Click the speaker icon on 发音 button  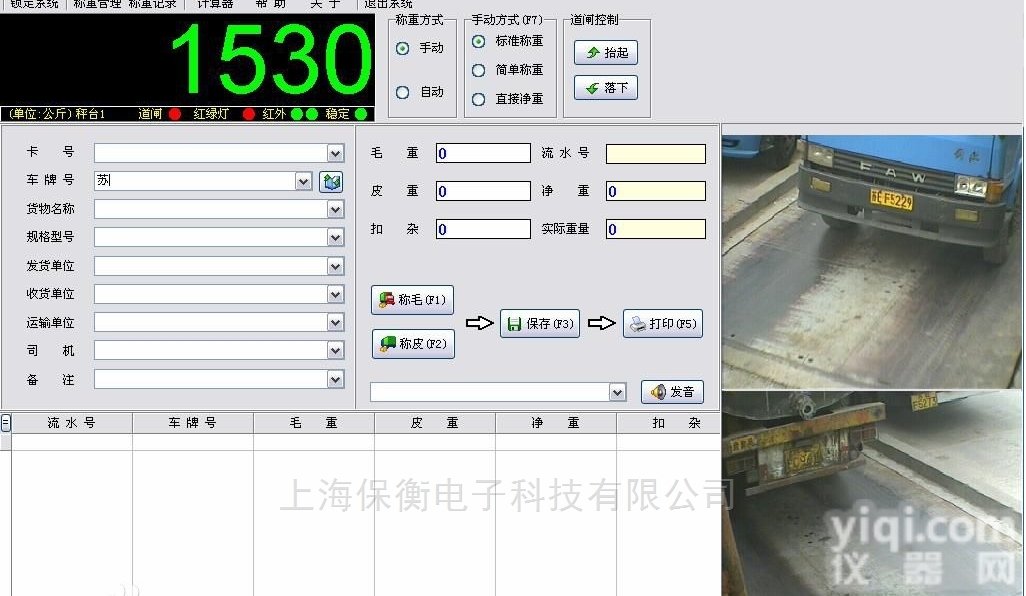(x=656, y=391)
